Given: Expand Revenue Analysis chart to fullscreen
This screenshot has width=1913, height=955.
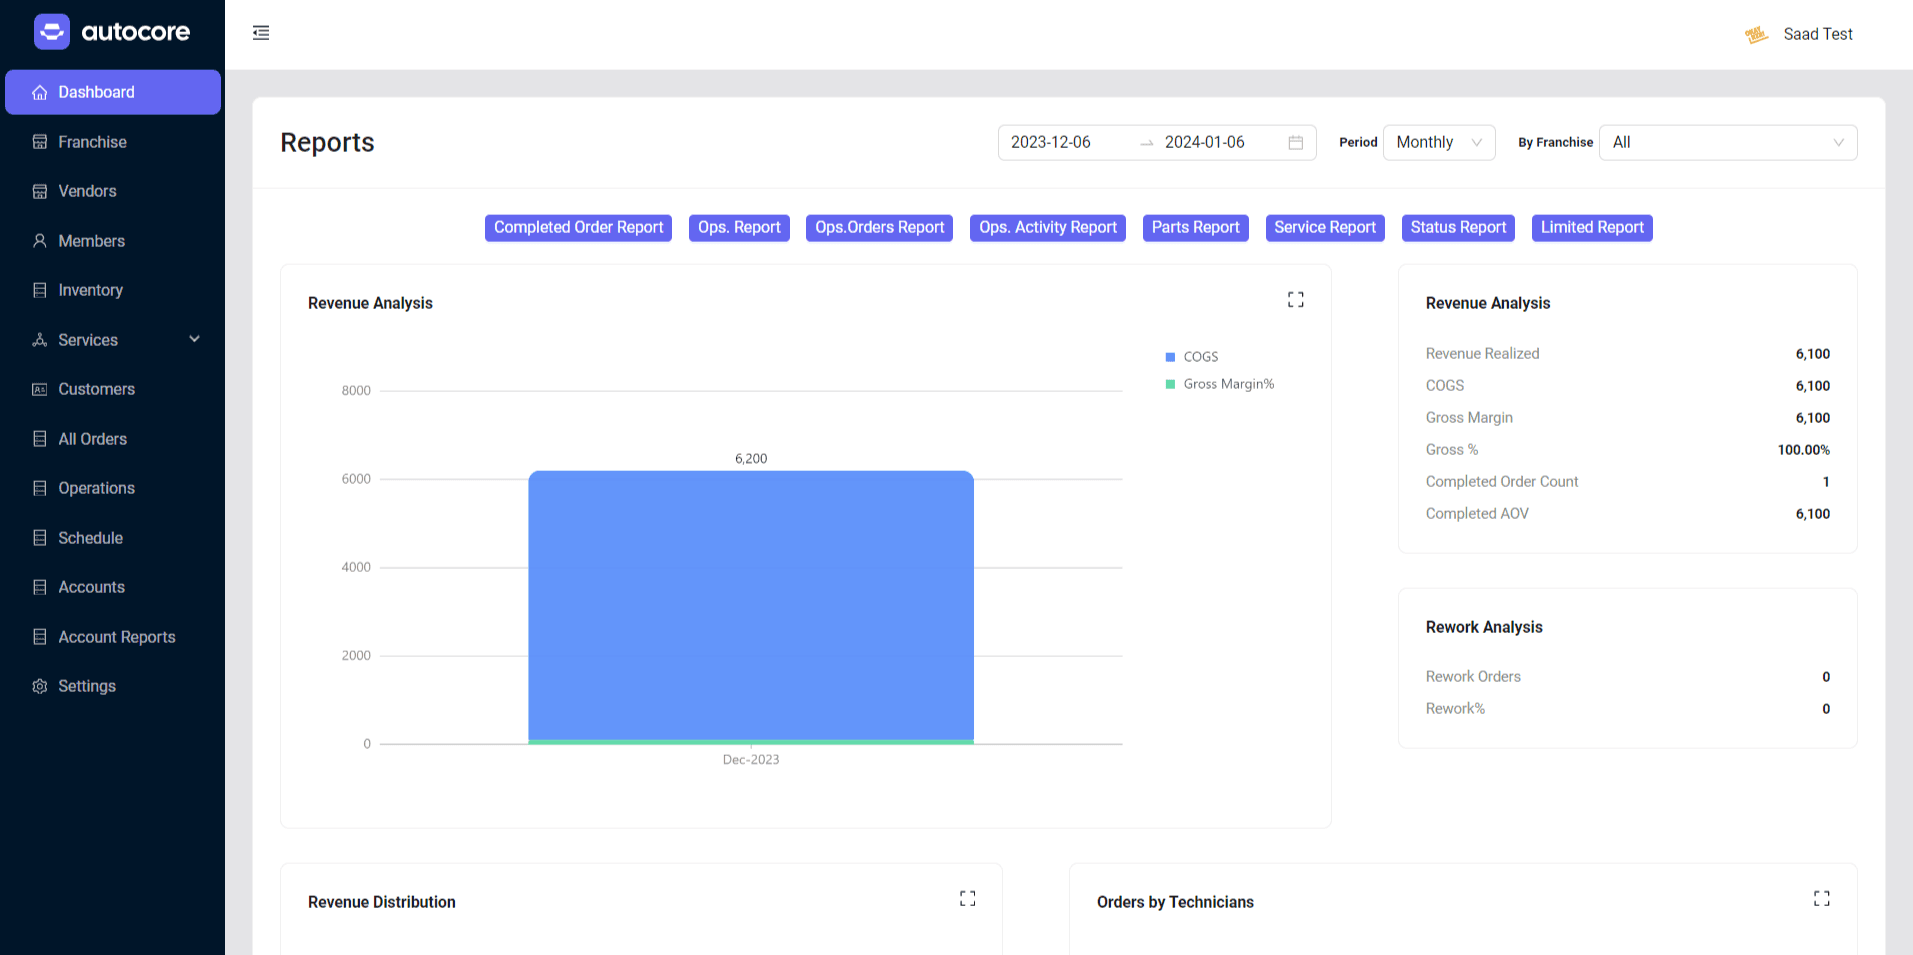Looking at the screenshot, I should (x=1296, y=300).
